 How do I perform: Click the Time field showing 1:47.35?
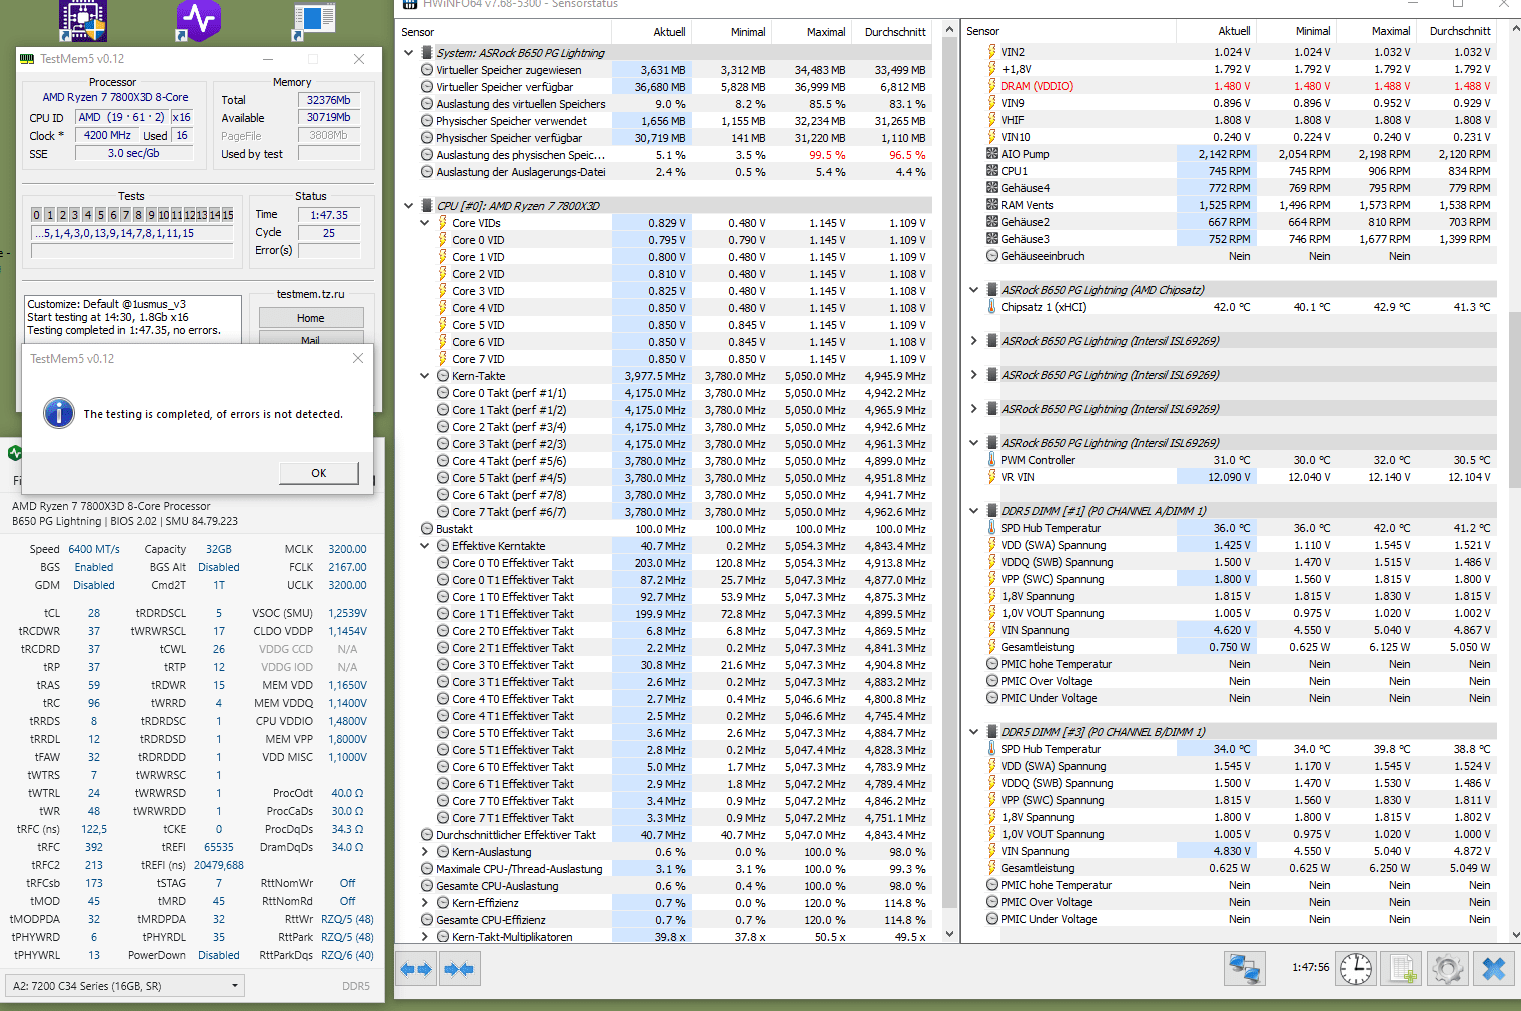(x=329, y=215)
